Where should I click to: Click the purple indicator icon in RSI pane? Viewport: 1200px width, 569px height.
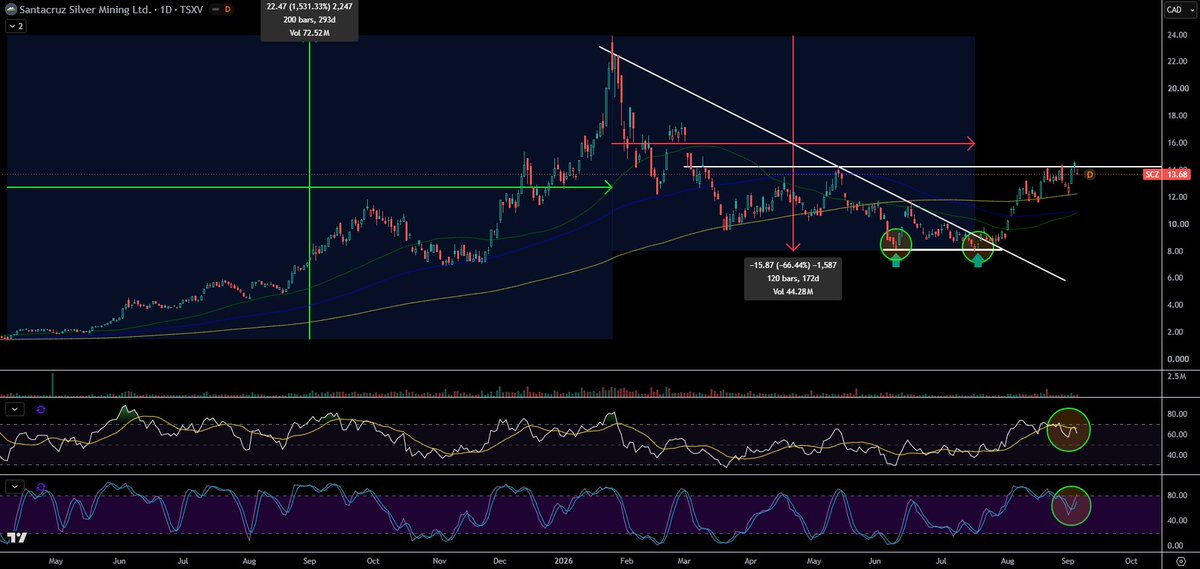point(40,409)
